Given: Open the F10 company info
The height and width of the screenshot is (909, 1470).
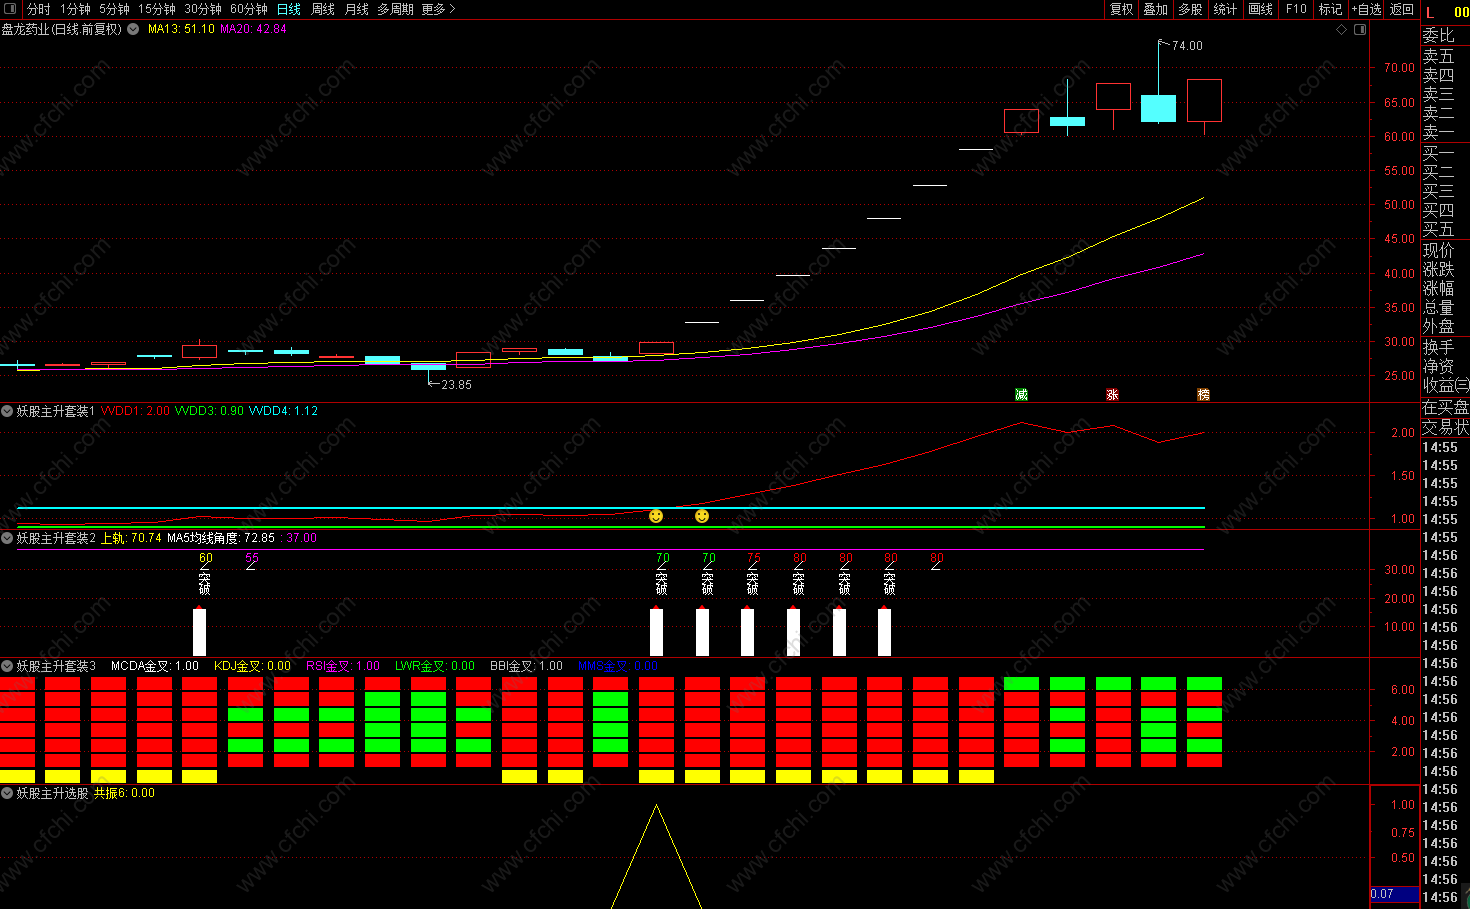Looking at the screenshot, I should pos(1296,9).
